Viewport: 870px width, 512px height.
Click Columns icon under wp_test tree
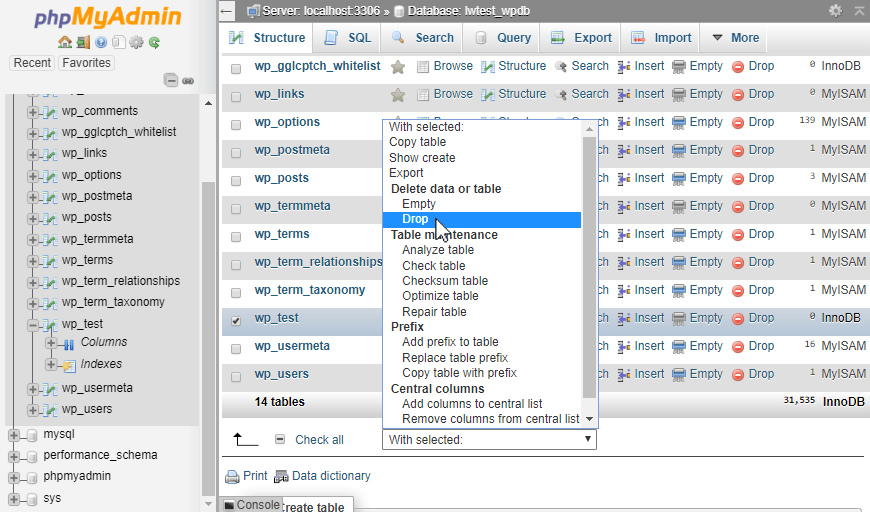pyautogui.click(x=69, y=344)
